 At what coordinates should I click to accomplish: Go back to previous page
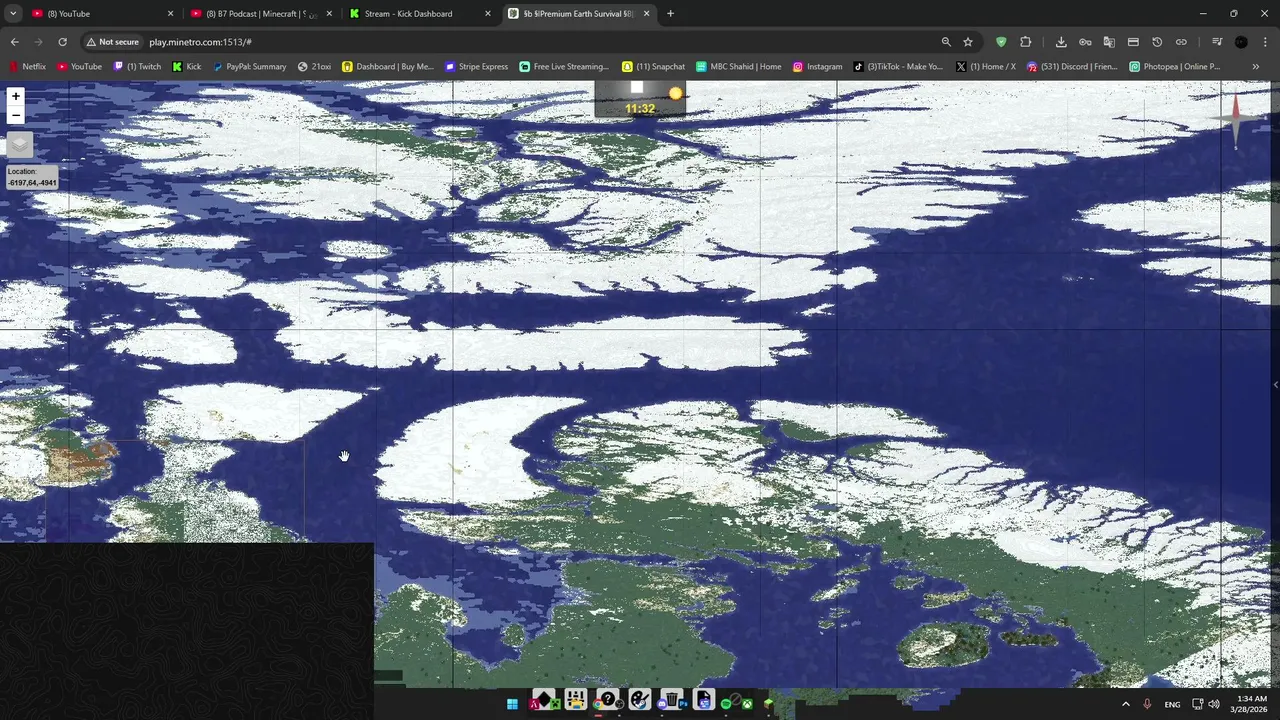click(15, 42)
